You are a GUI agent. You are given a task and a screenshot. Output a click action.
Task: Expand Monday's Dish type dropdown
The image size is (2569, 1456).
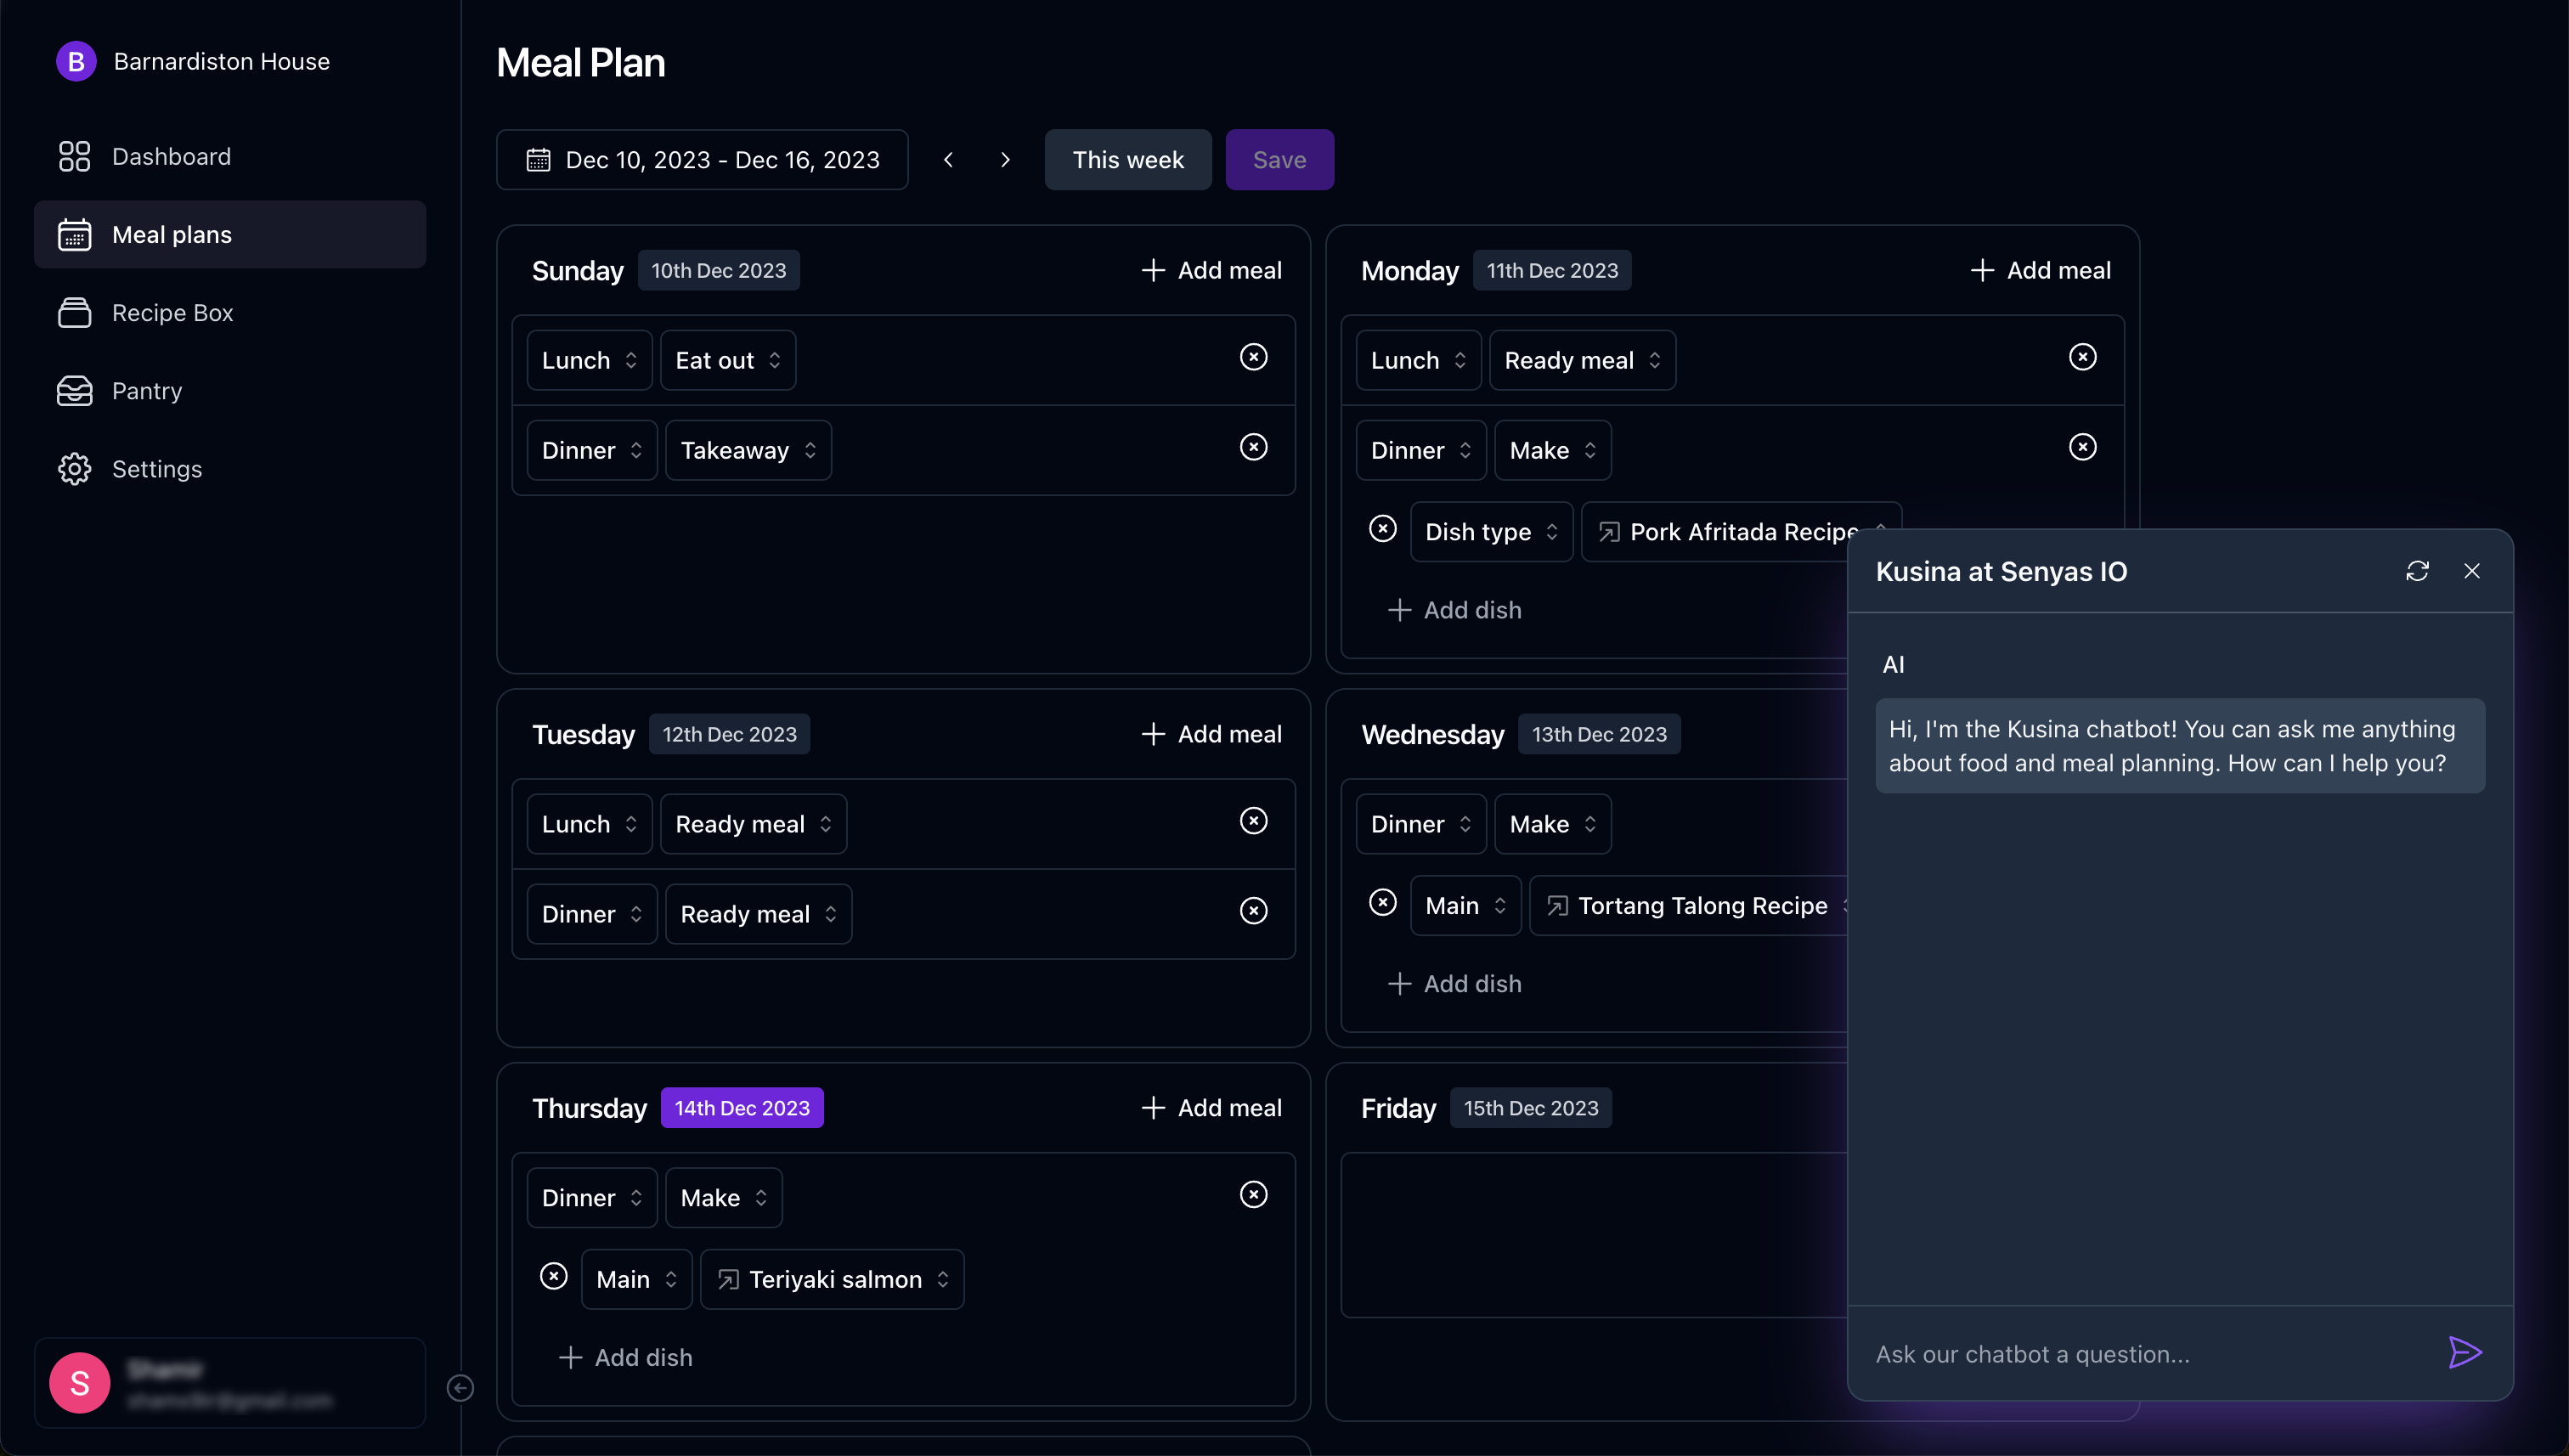(1490, 532)
